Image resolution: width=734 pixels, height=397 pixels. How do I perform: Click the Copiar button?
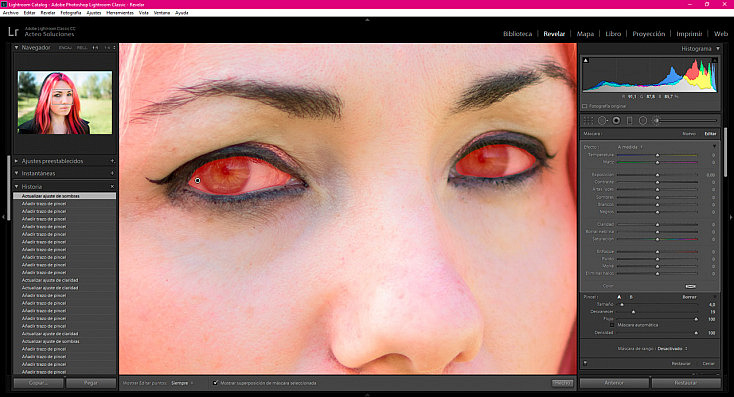click(38, 383)
